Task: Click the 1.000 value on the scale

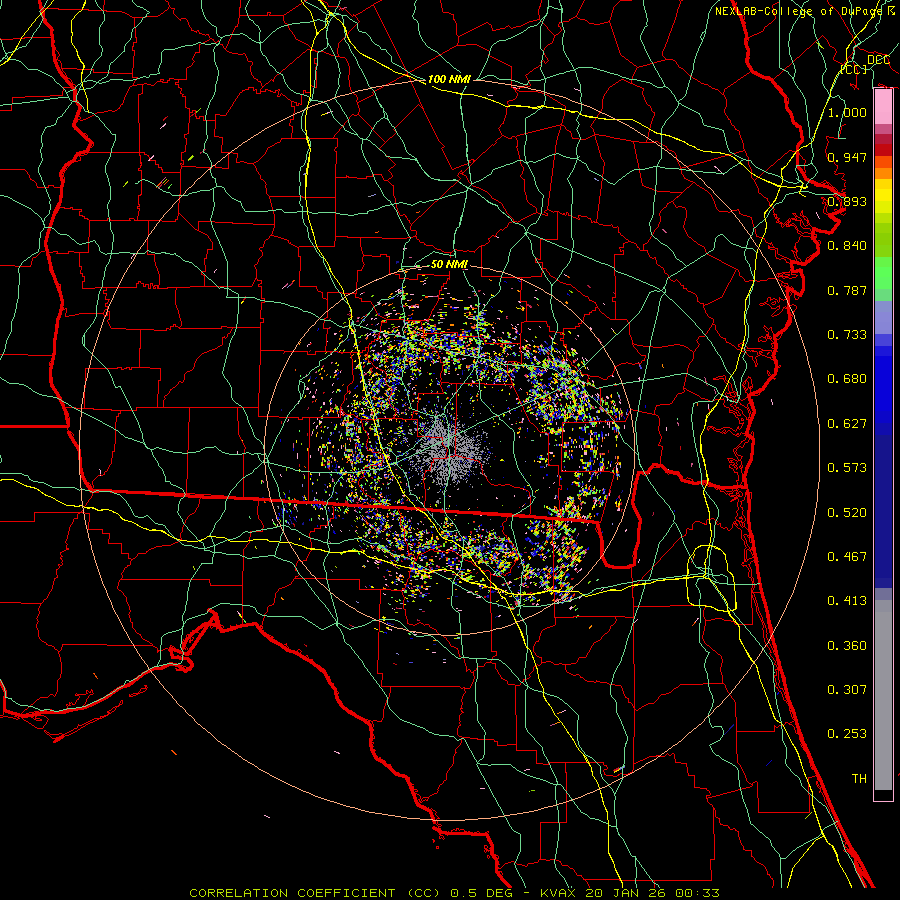Action: pyautogui.click(x=847, y=112)
